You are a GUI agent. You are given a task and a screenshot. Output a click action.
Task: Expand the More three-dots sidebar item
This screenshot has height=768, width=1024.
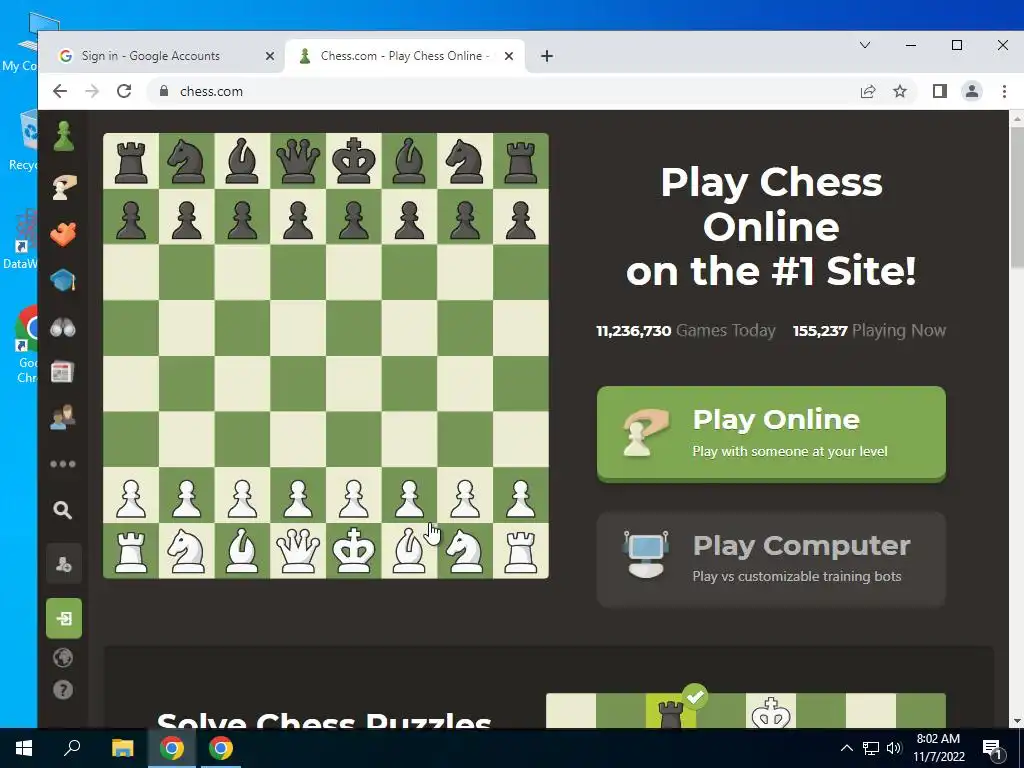(x=63, y=464)
